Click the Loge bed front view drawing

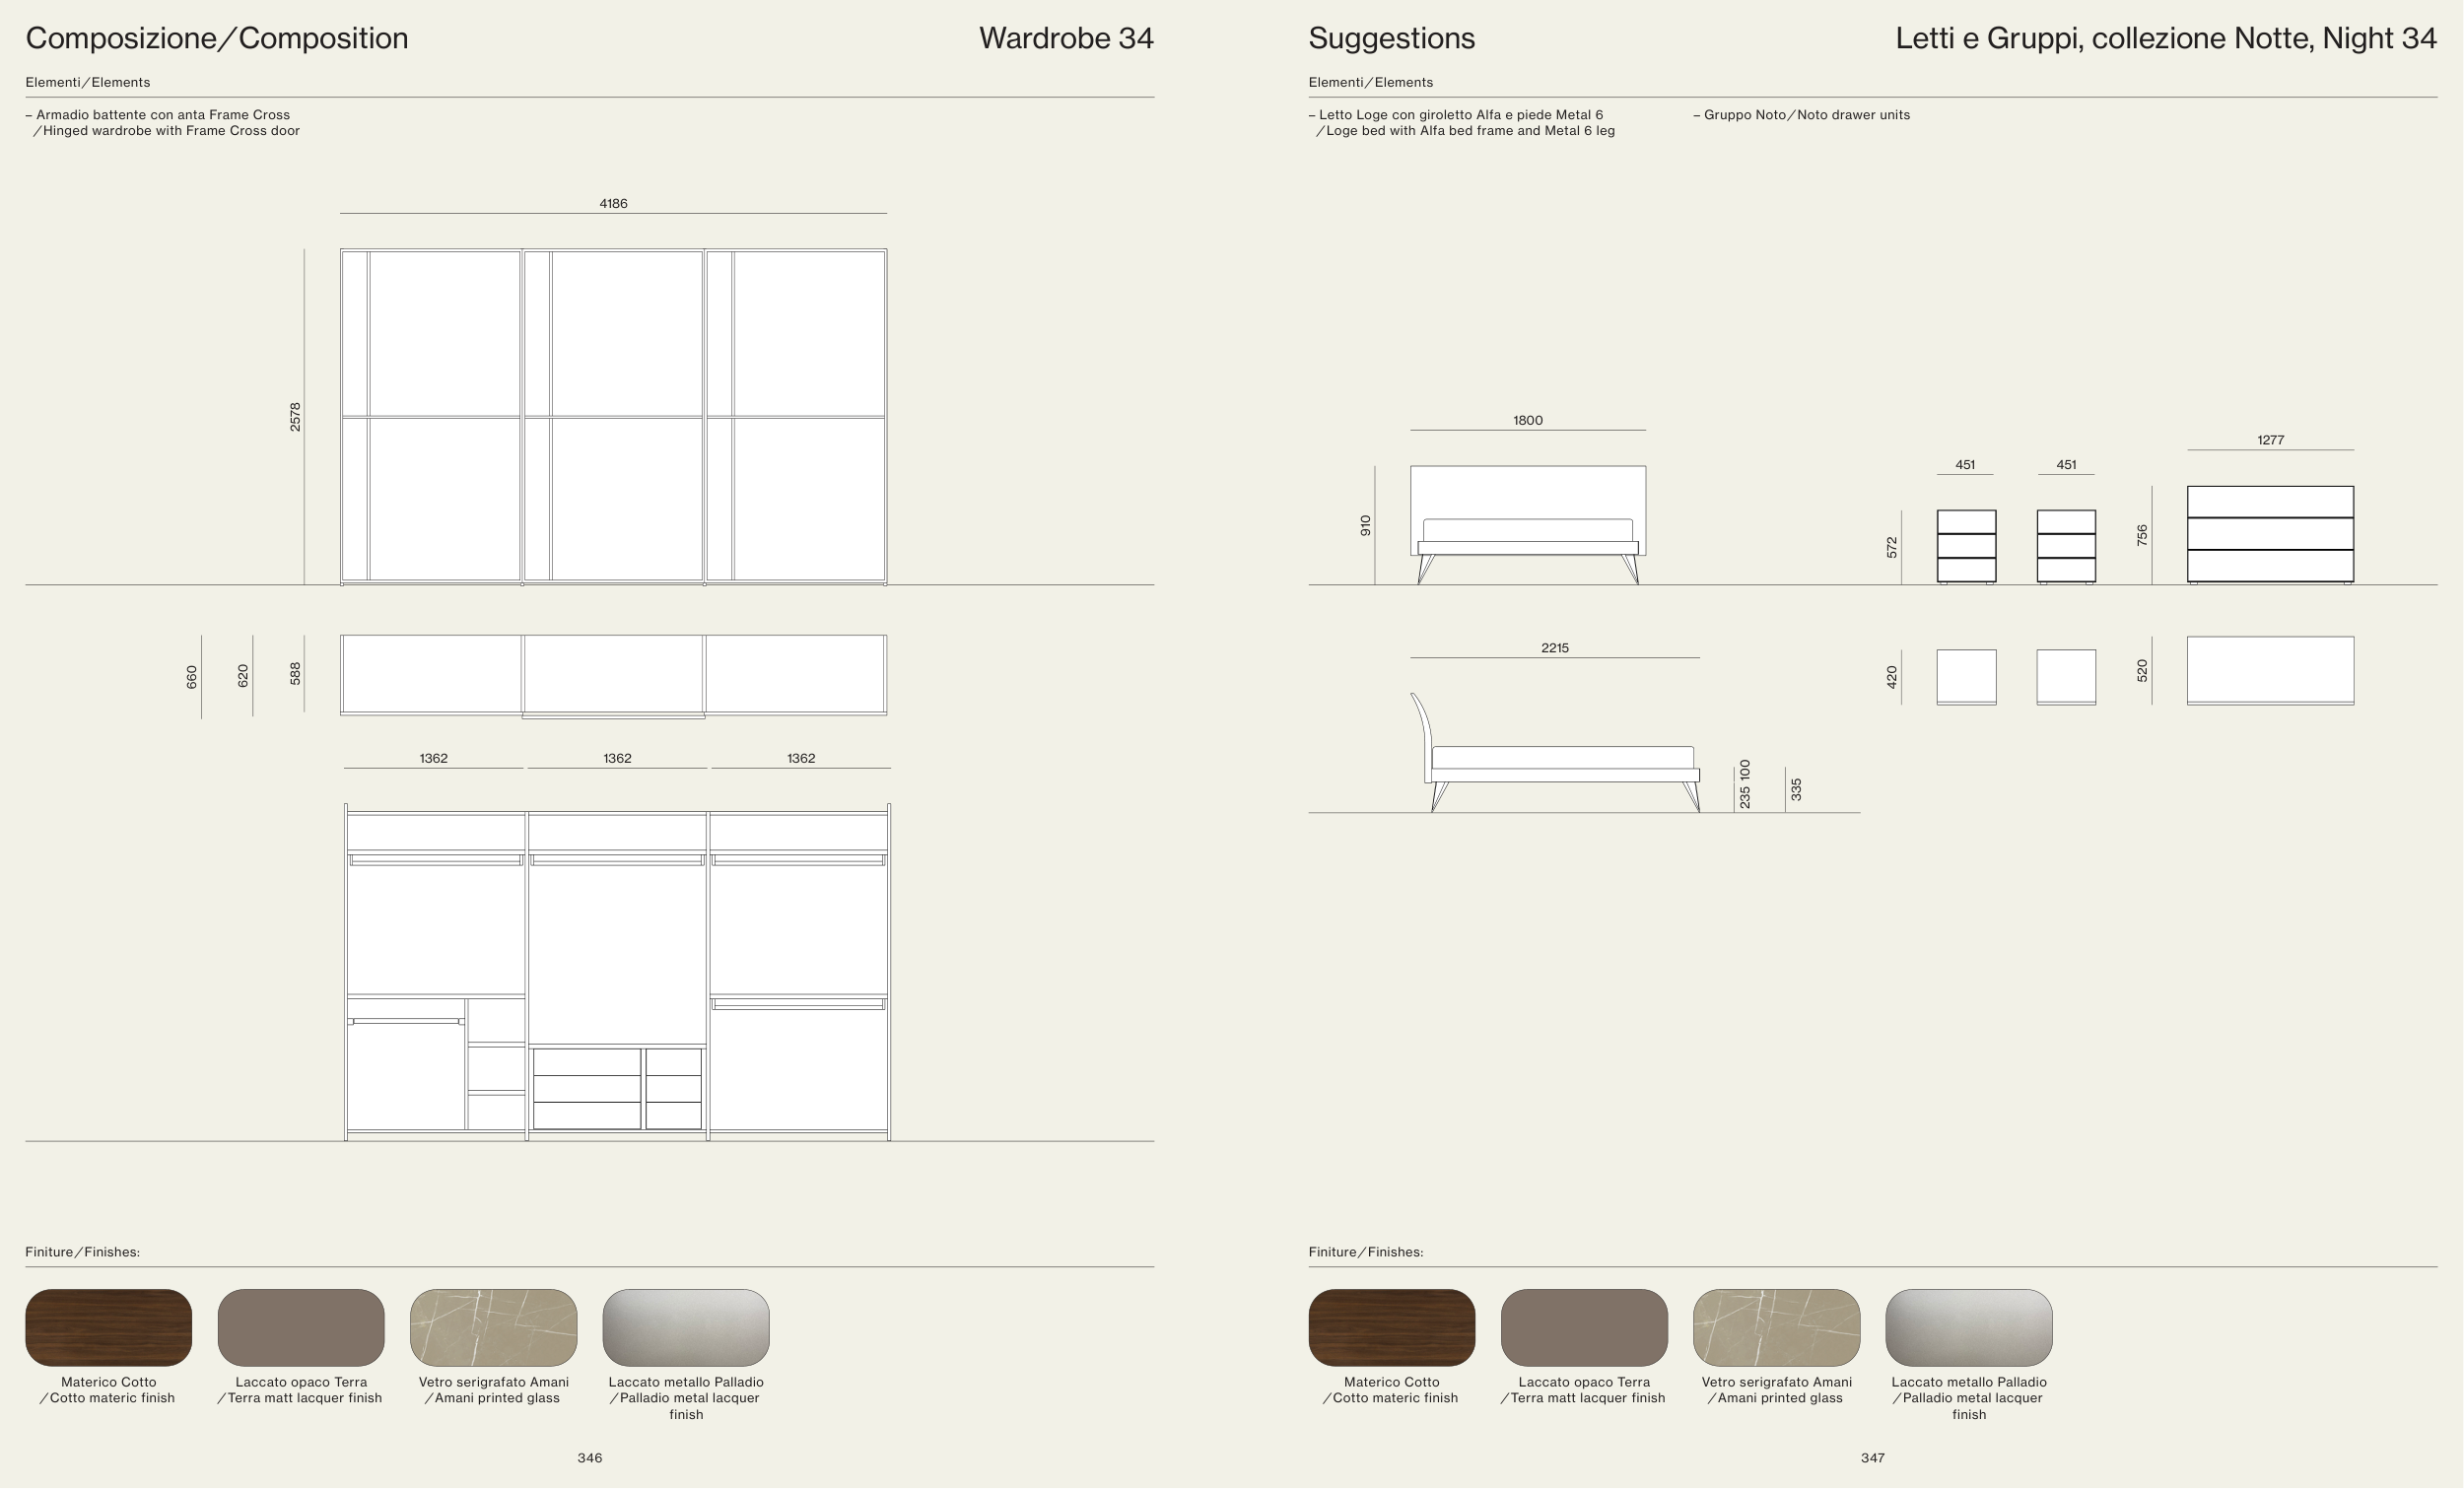pos(1527,524)
